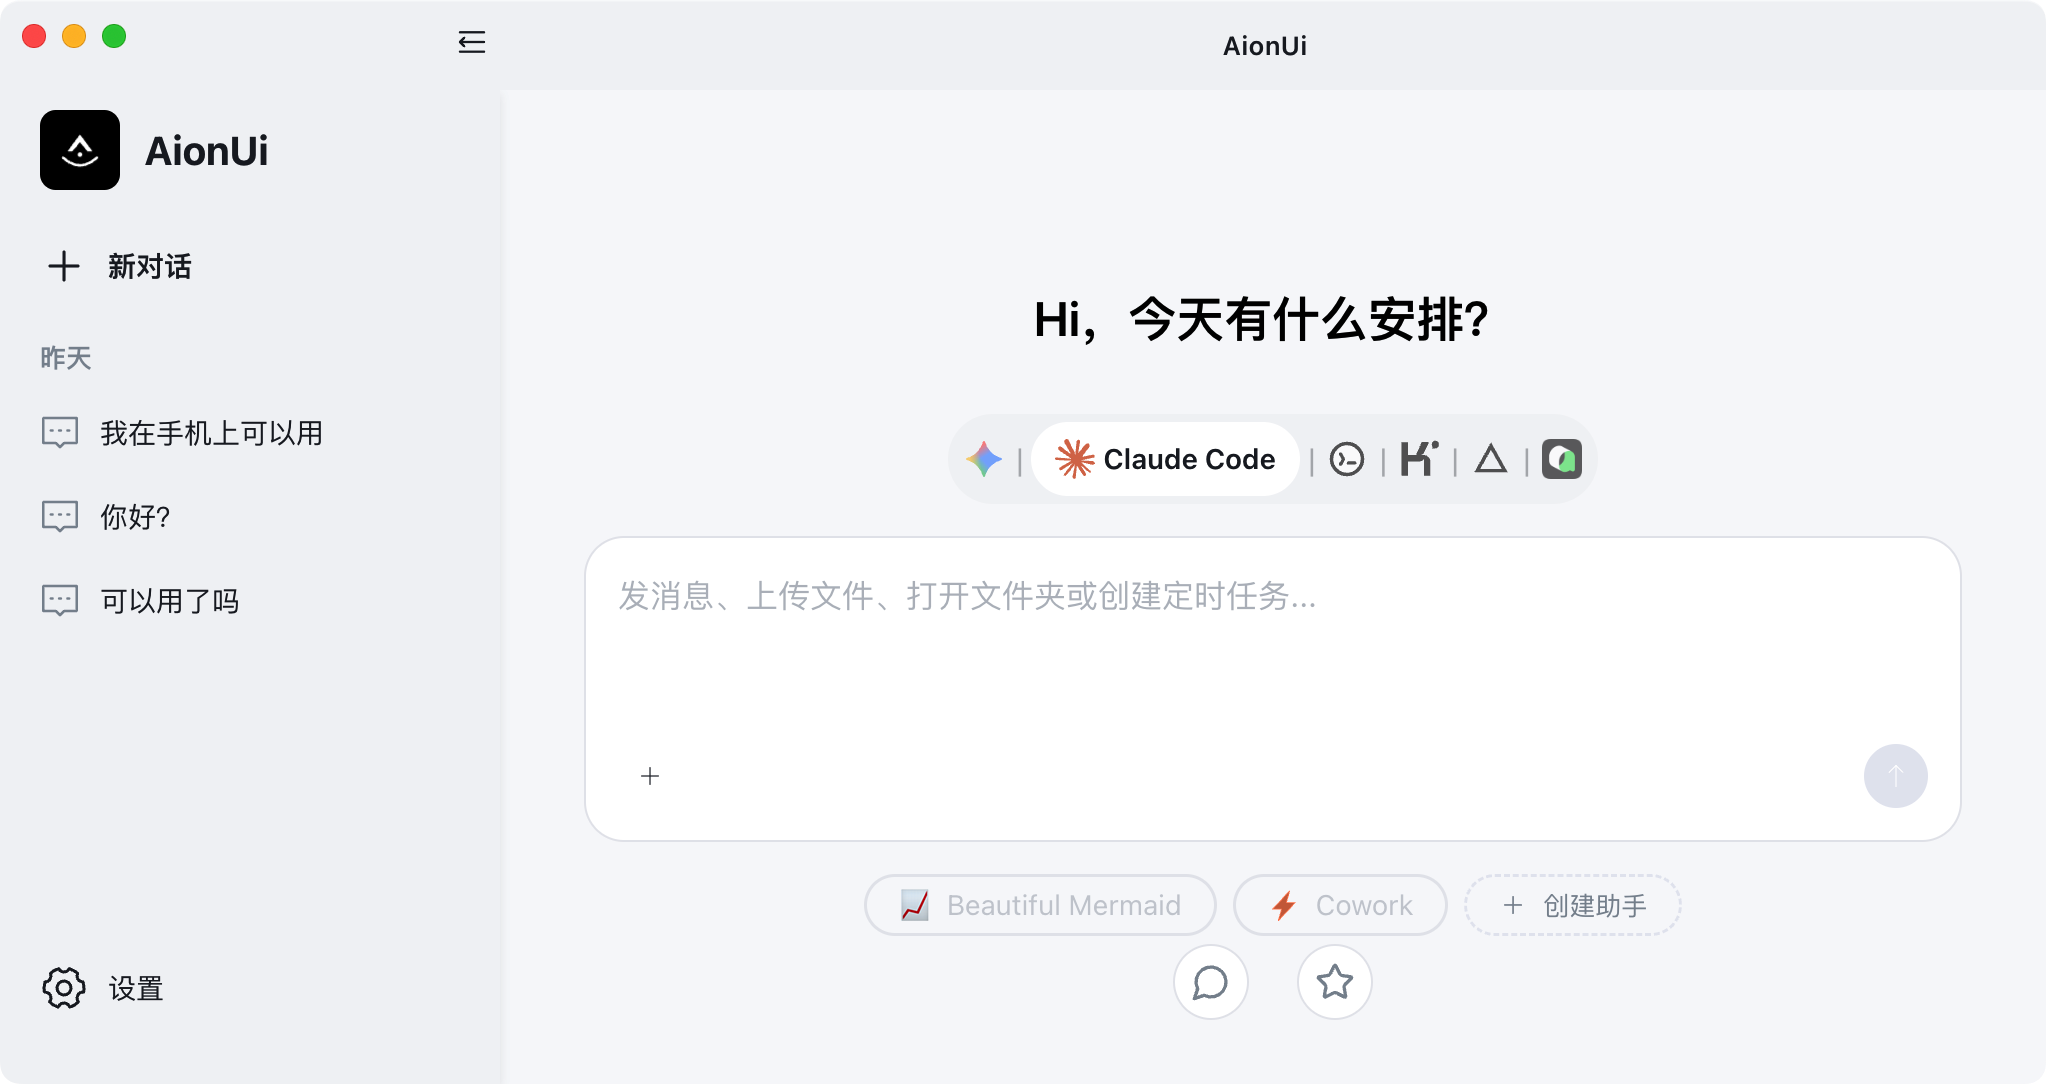Click the chat bubble round button

(x=1210, y=982)
